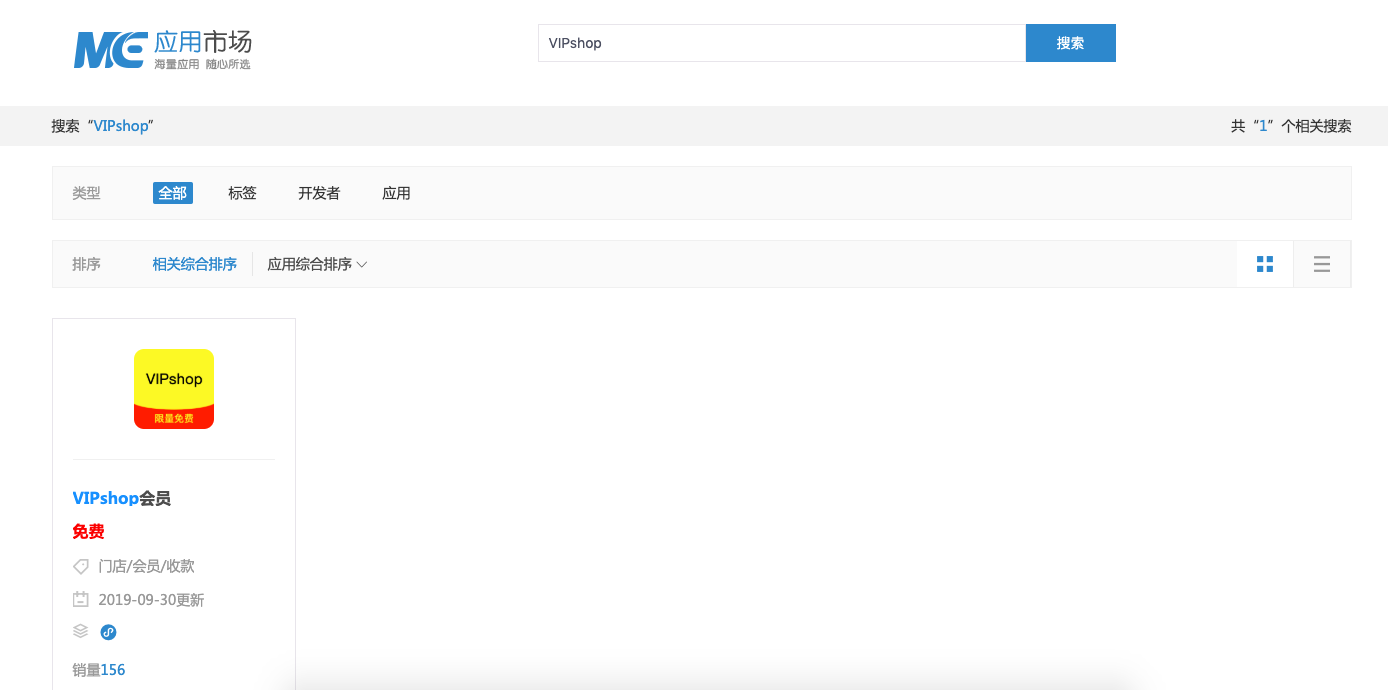Click the tag icon beside 门店/会员/收款
This screenshot has height=690, width=1388.
81,566
